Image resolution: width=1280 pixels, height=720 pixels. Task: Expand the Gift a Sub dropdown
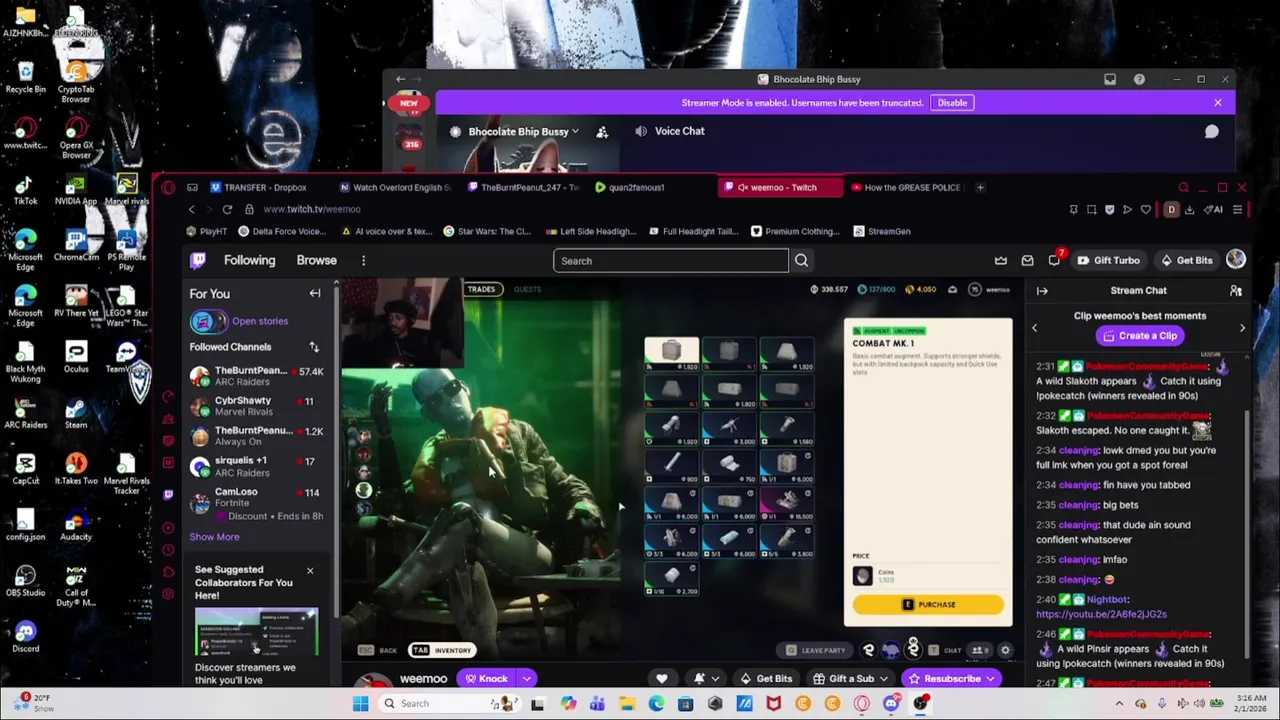point(883,679)
